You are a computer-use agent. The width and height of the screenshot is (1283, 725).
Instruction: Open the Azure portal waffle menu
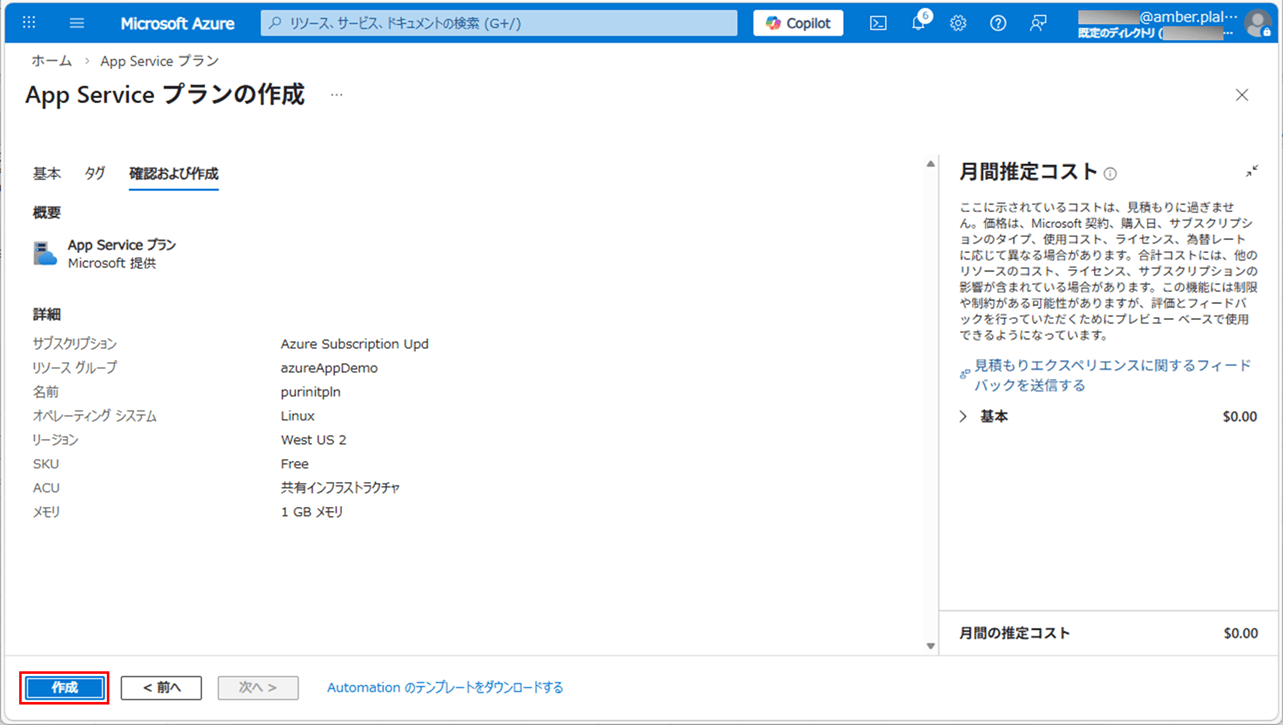point(29,23)
